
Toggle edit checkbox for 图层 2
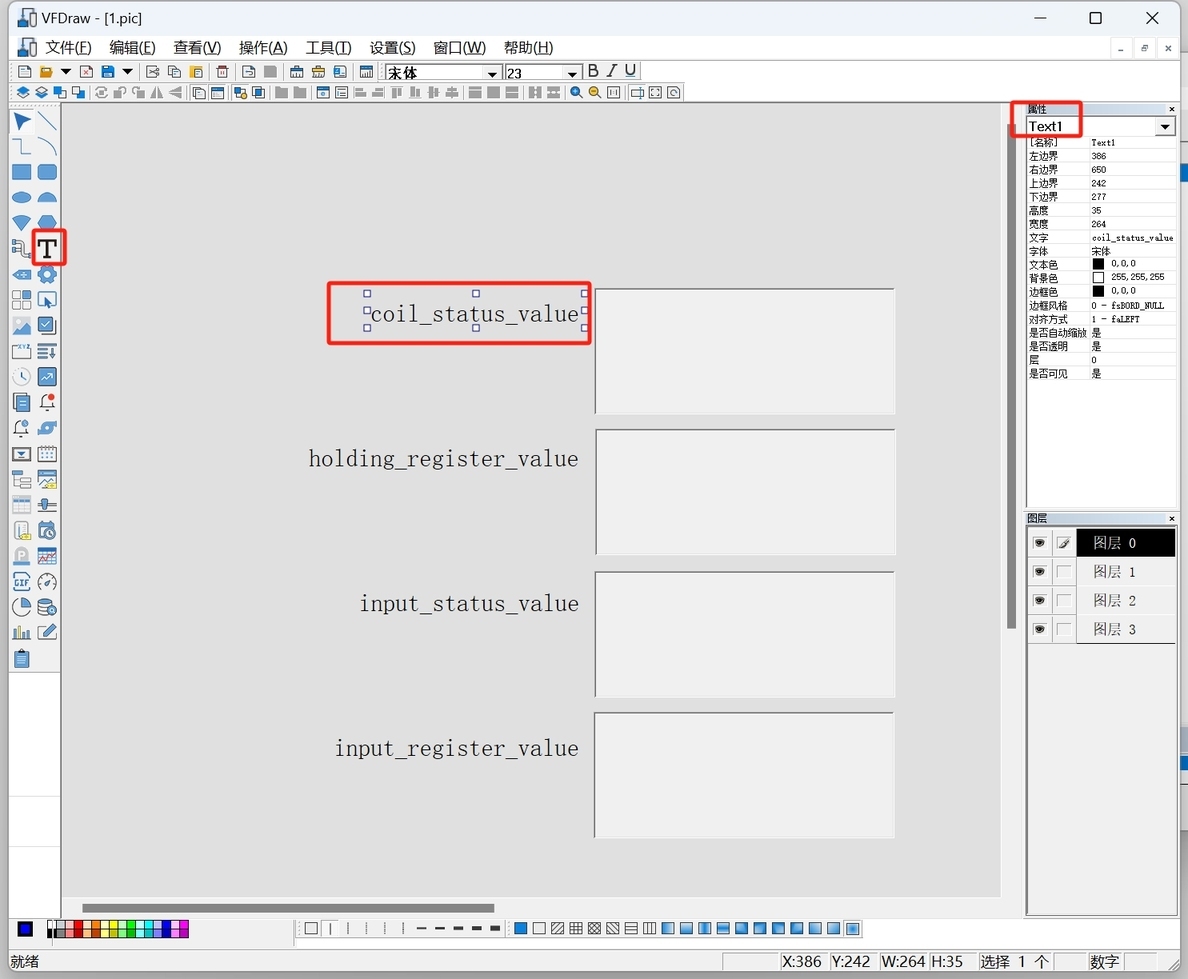[1064, 600]
